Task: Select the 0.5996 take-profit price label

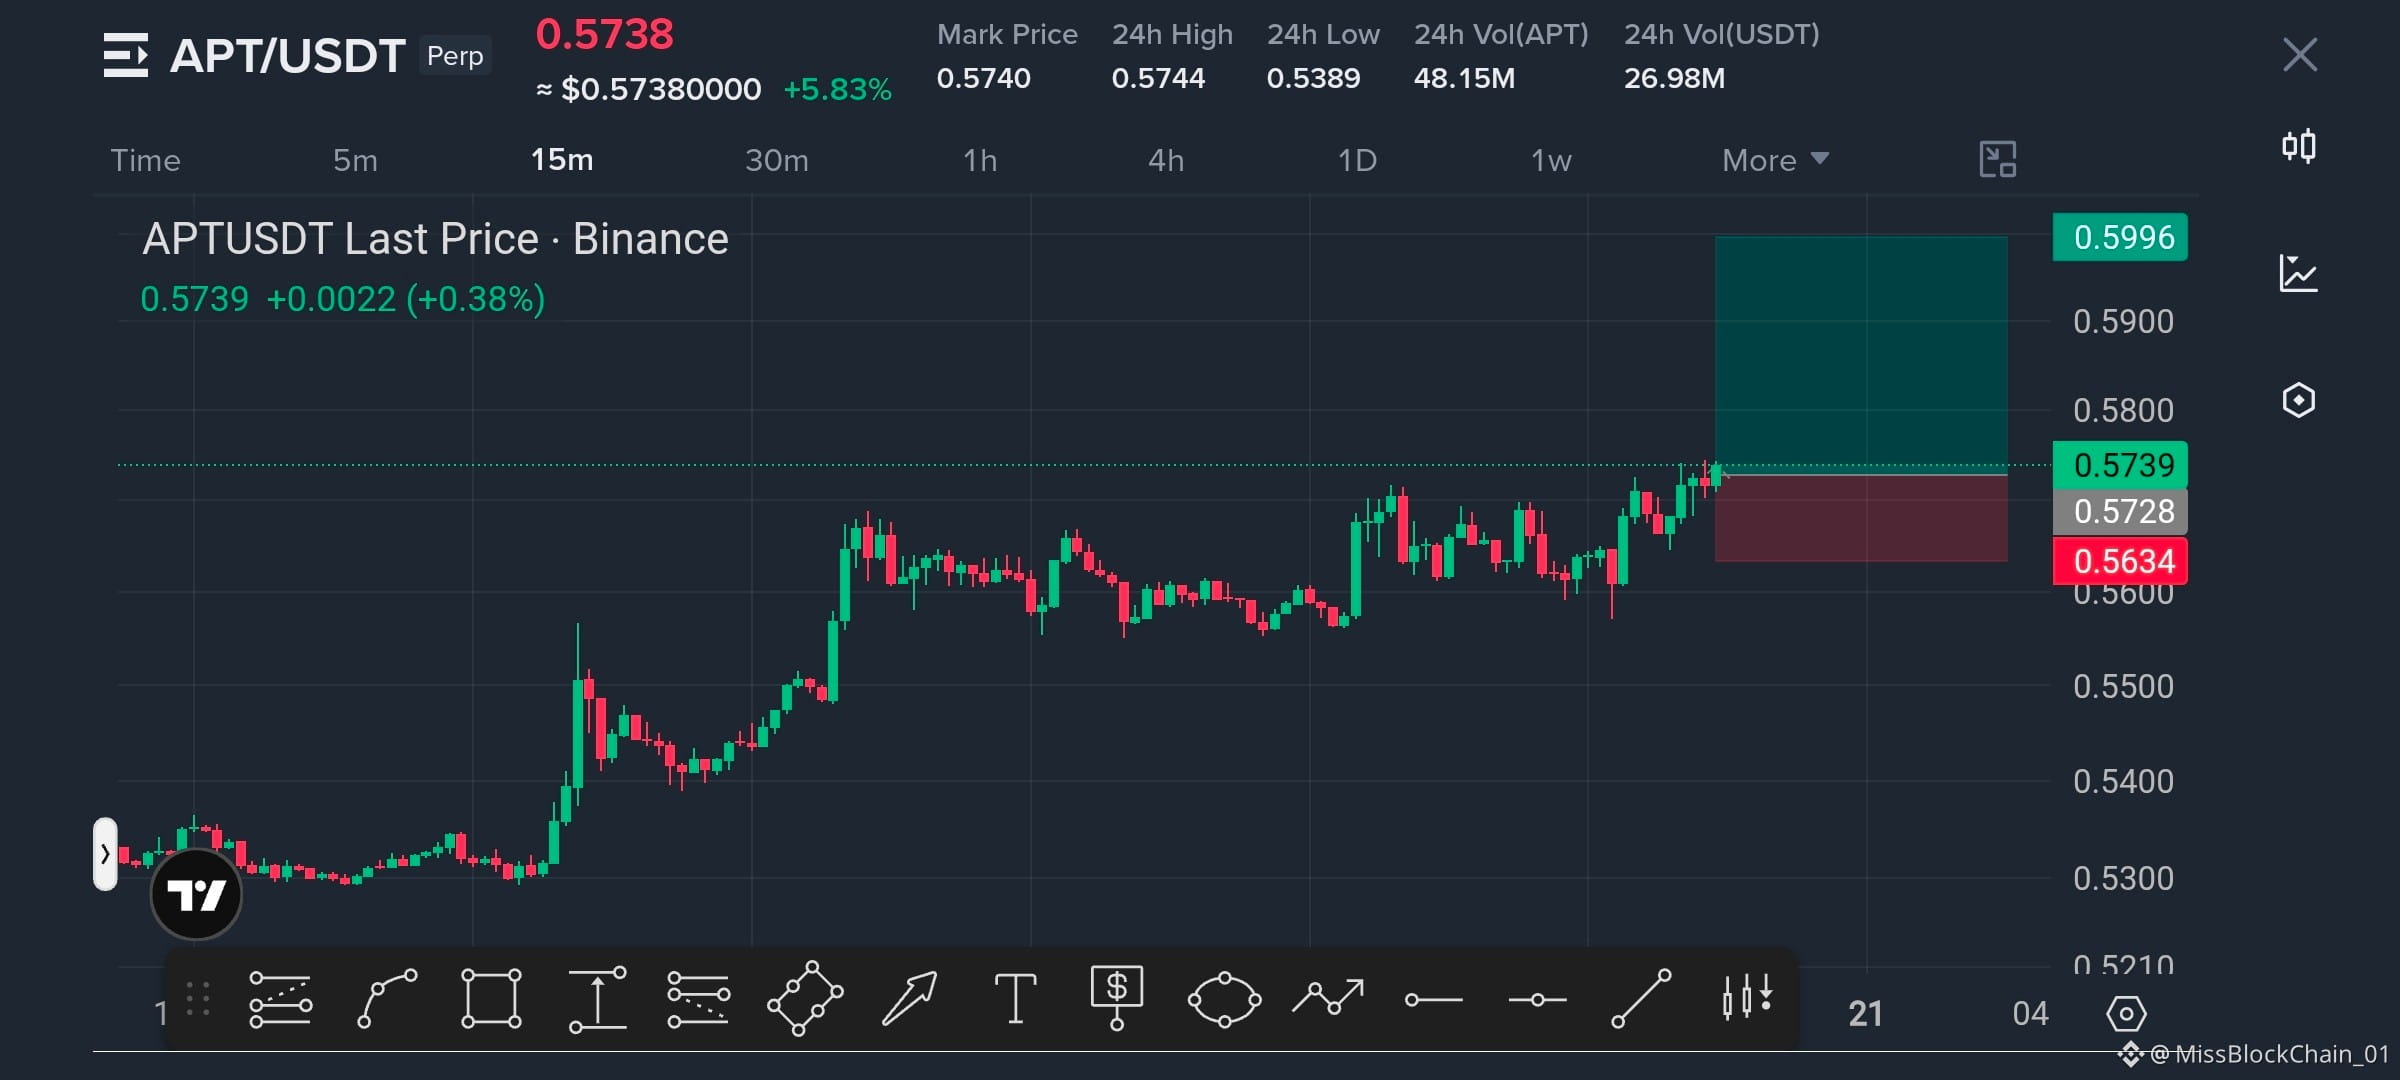Action: click(x=2120, y=237)
